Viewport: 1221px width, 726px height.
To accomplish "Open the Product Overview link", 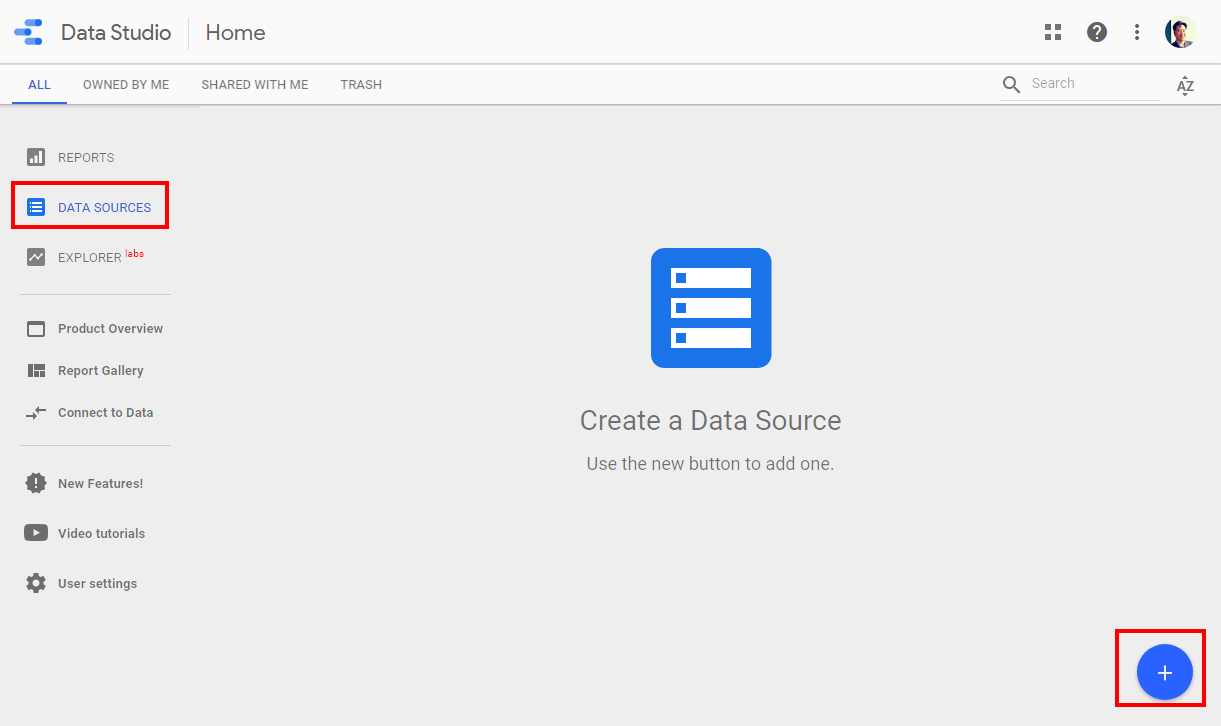I will [x=110, y=328].
